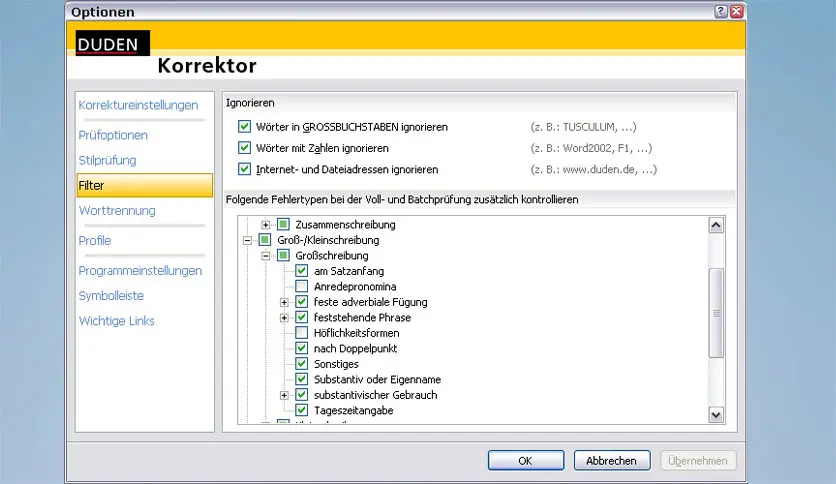Click example text '(z. B.: www.duden.de, ...)'
Screen dimensions: 836x484
click(593, 170)
